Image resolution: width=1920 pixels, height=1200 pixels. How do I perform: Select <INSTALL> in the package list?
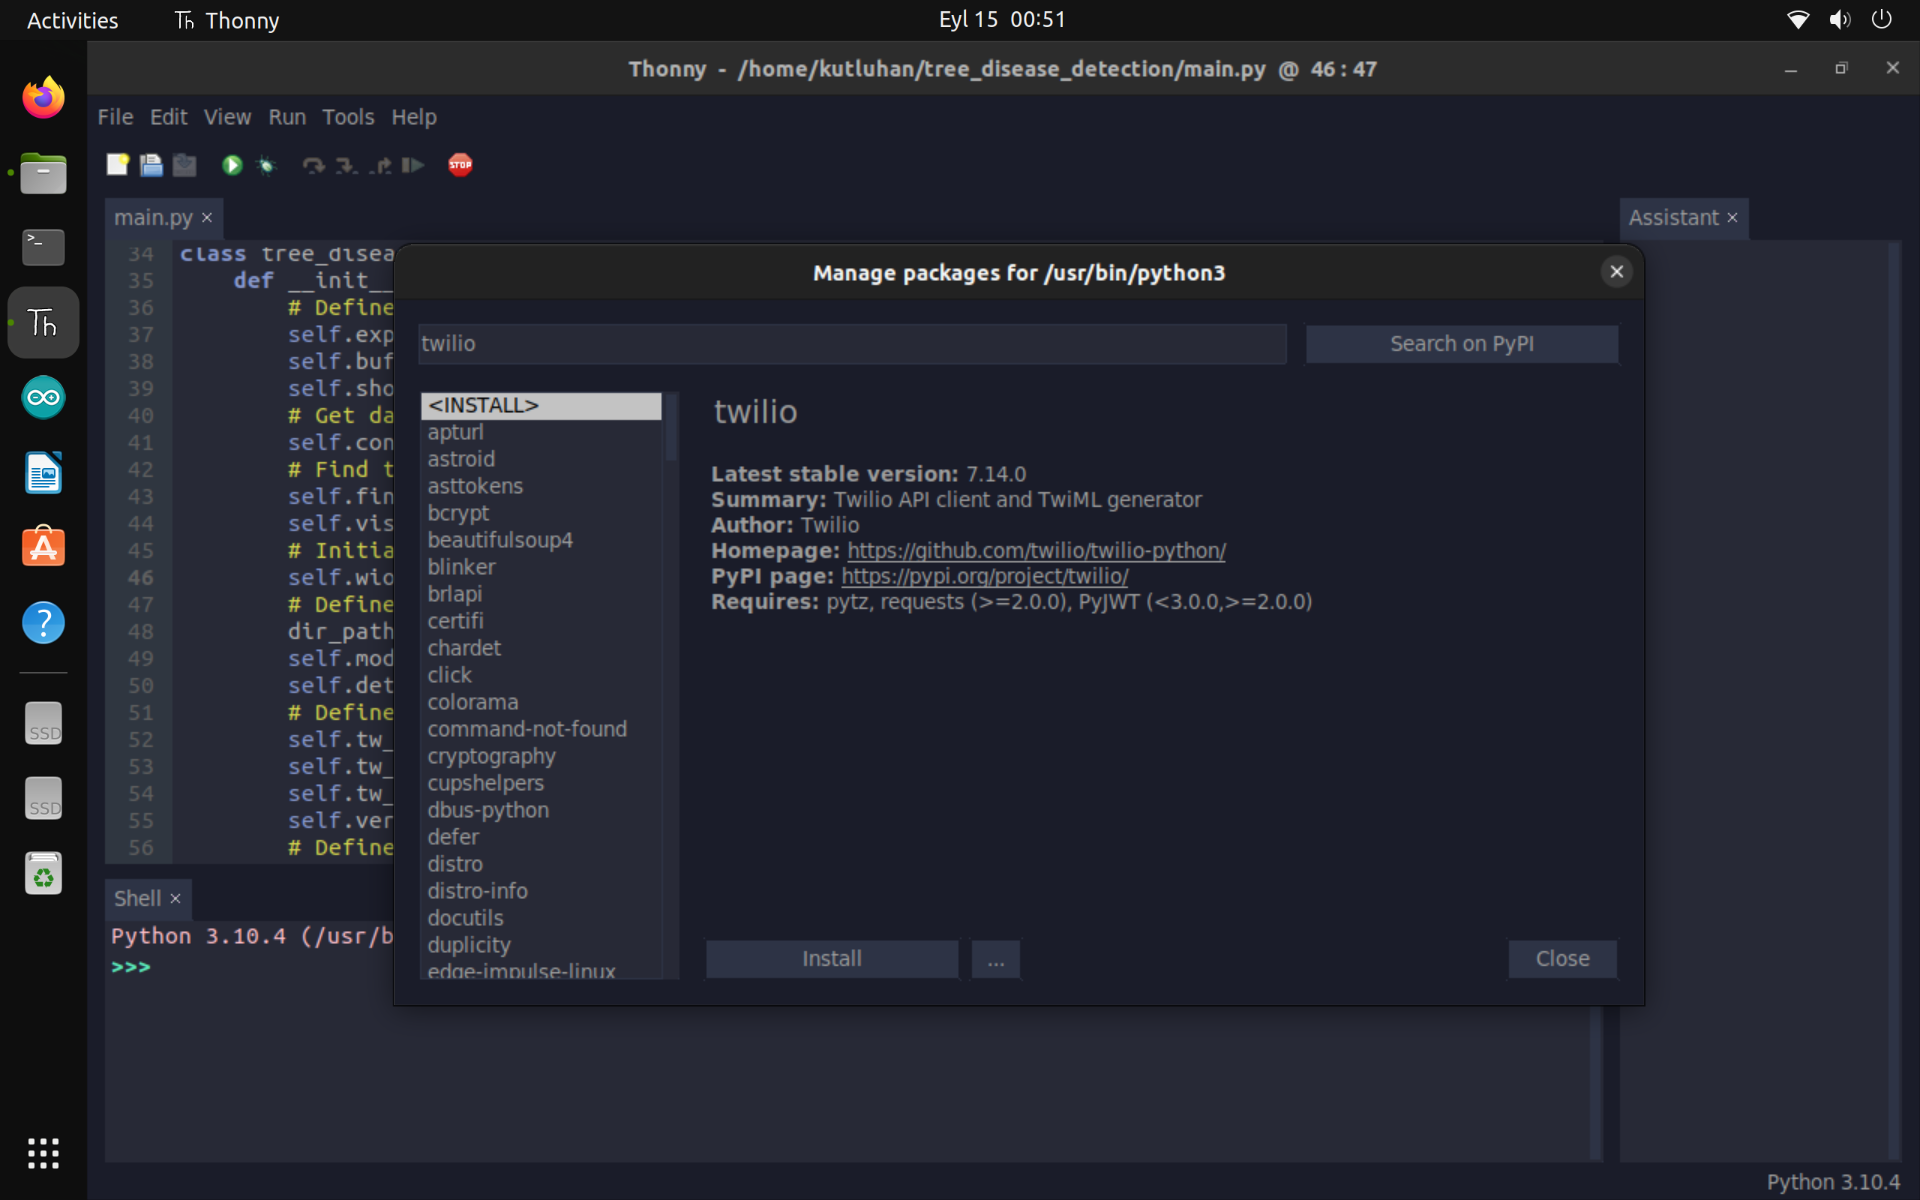click(541, 405)
